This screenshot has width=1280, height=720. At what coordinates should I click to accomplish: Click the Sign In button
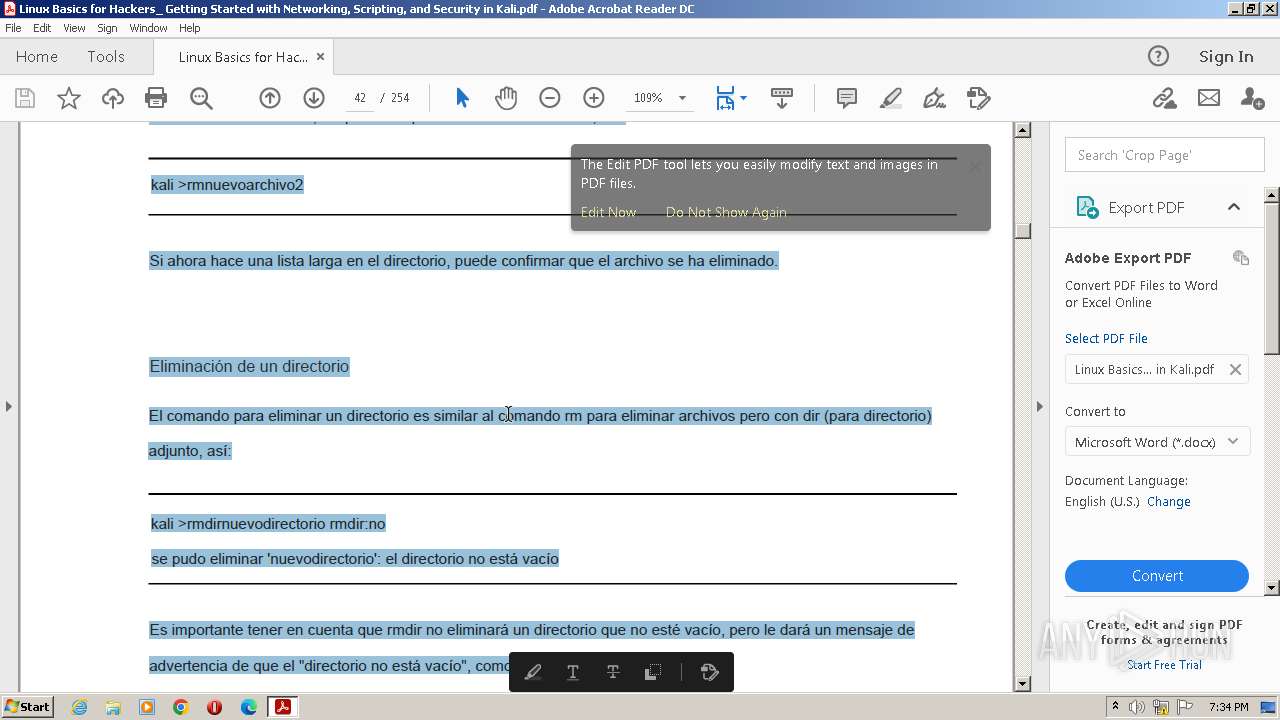[x=1226, y=57]
